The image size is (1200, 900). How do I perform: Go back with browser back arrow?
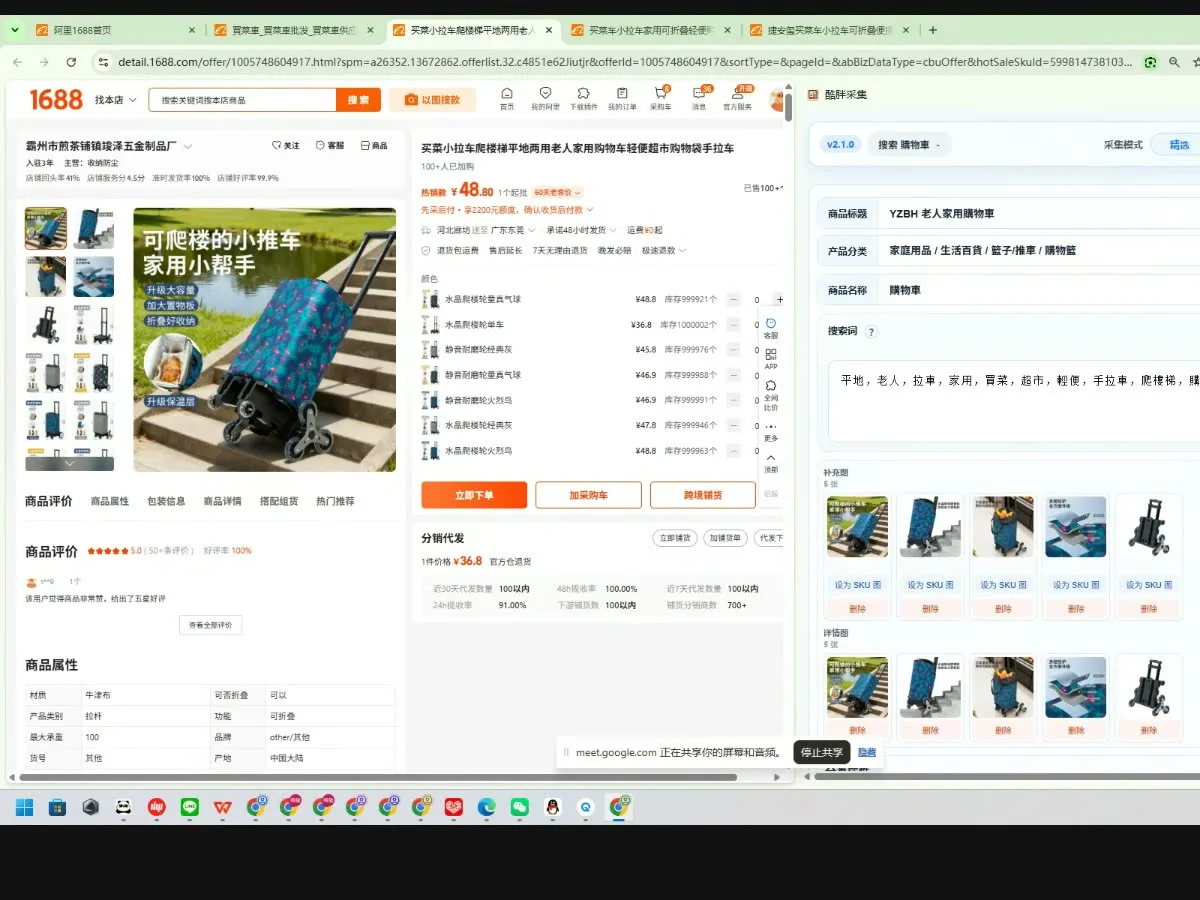pyautogui.click(x=17, y=62)
